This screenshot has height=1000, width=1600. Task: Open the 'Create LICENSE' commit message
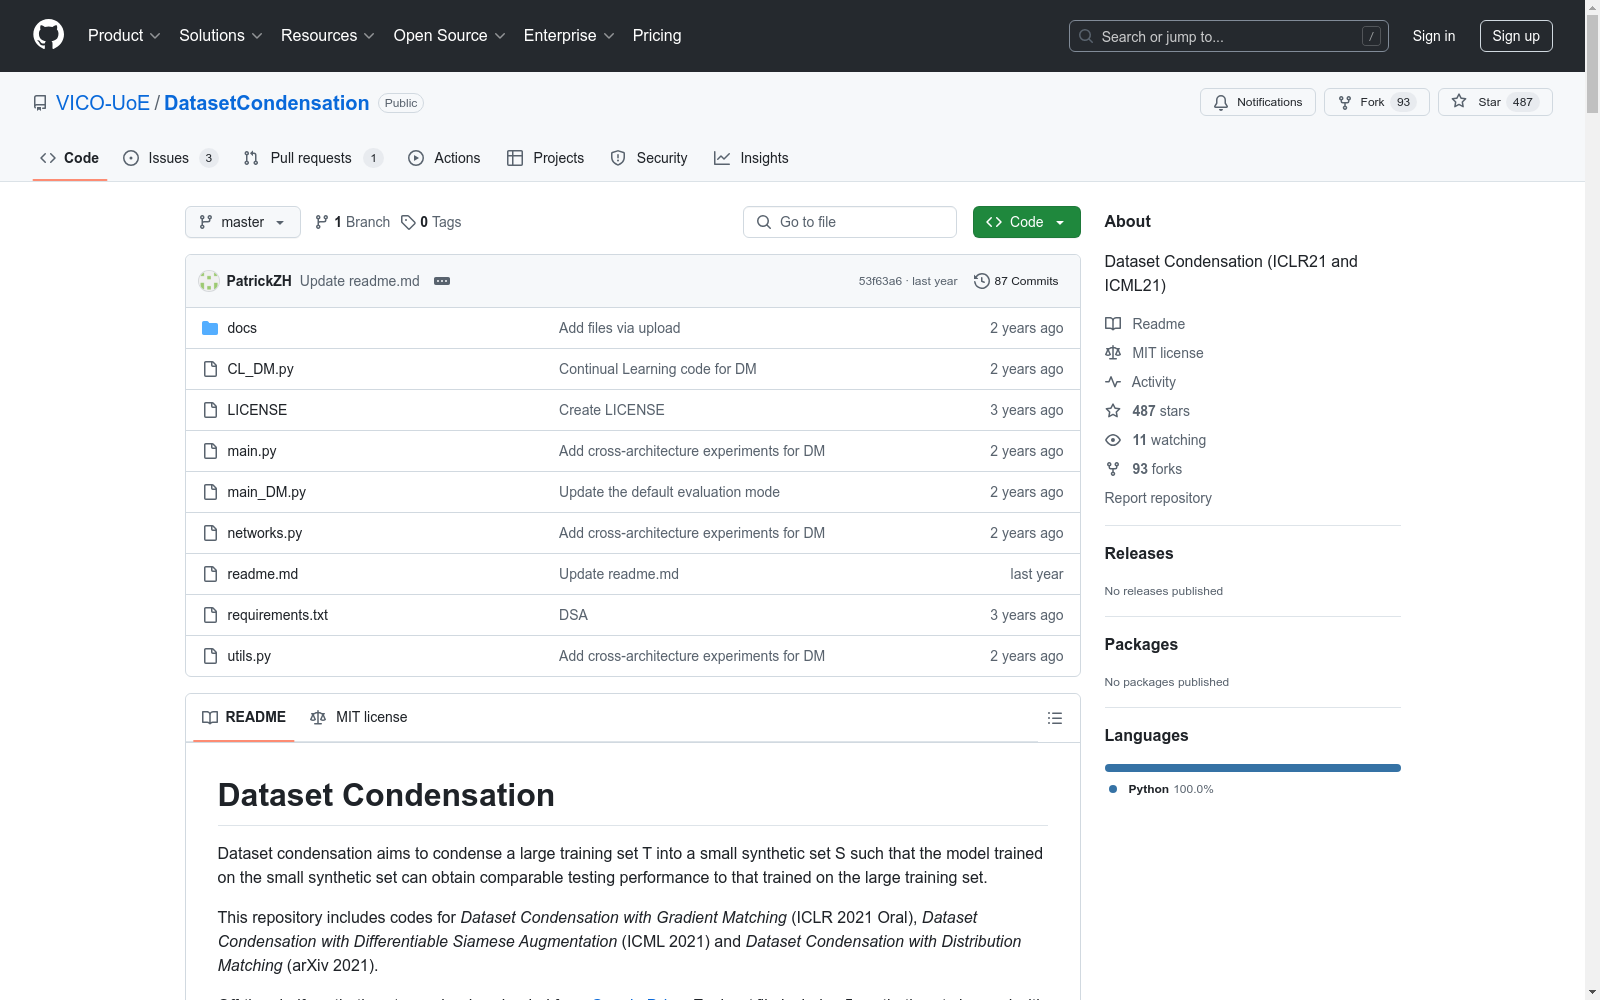tap(612, 410)
